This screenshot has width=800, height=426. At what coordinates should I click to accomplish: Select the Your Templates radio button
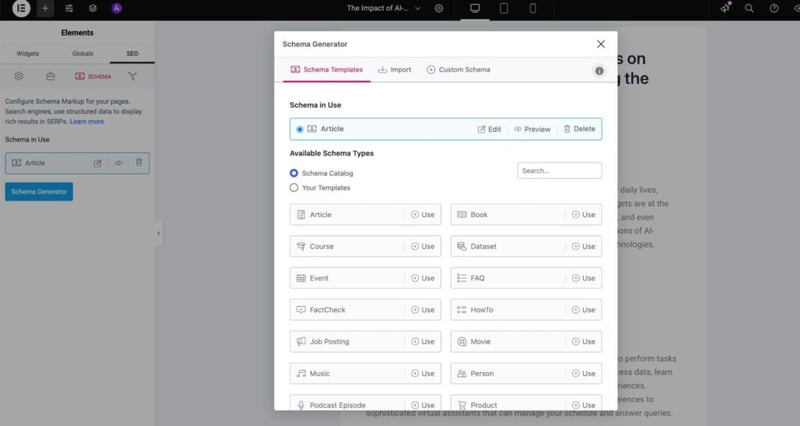pyautogui.click(x=294, y=187)
